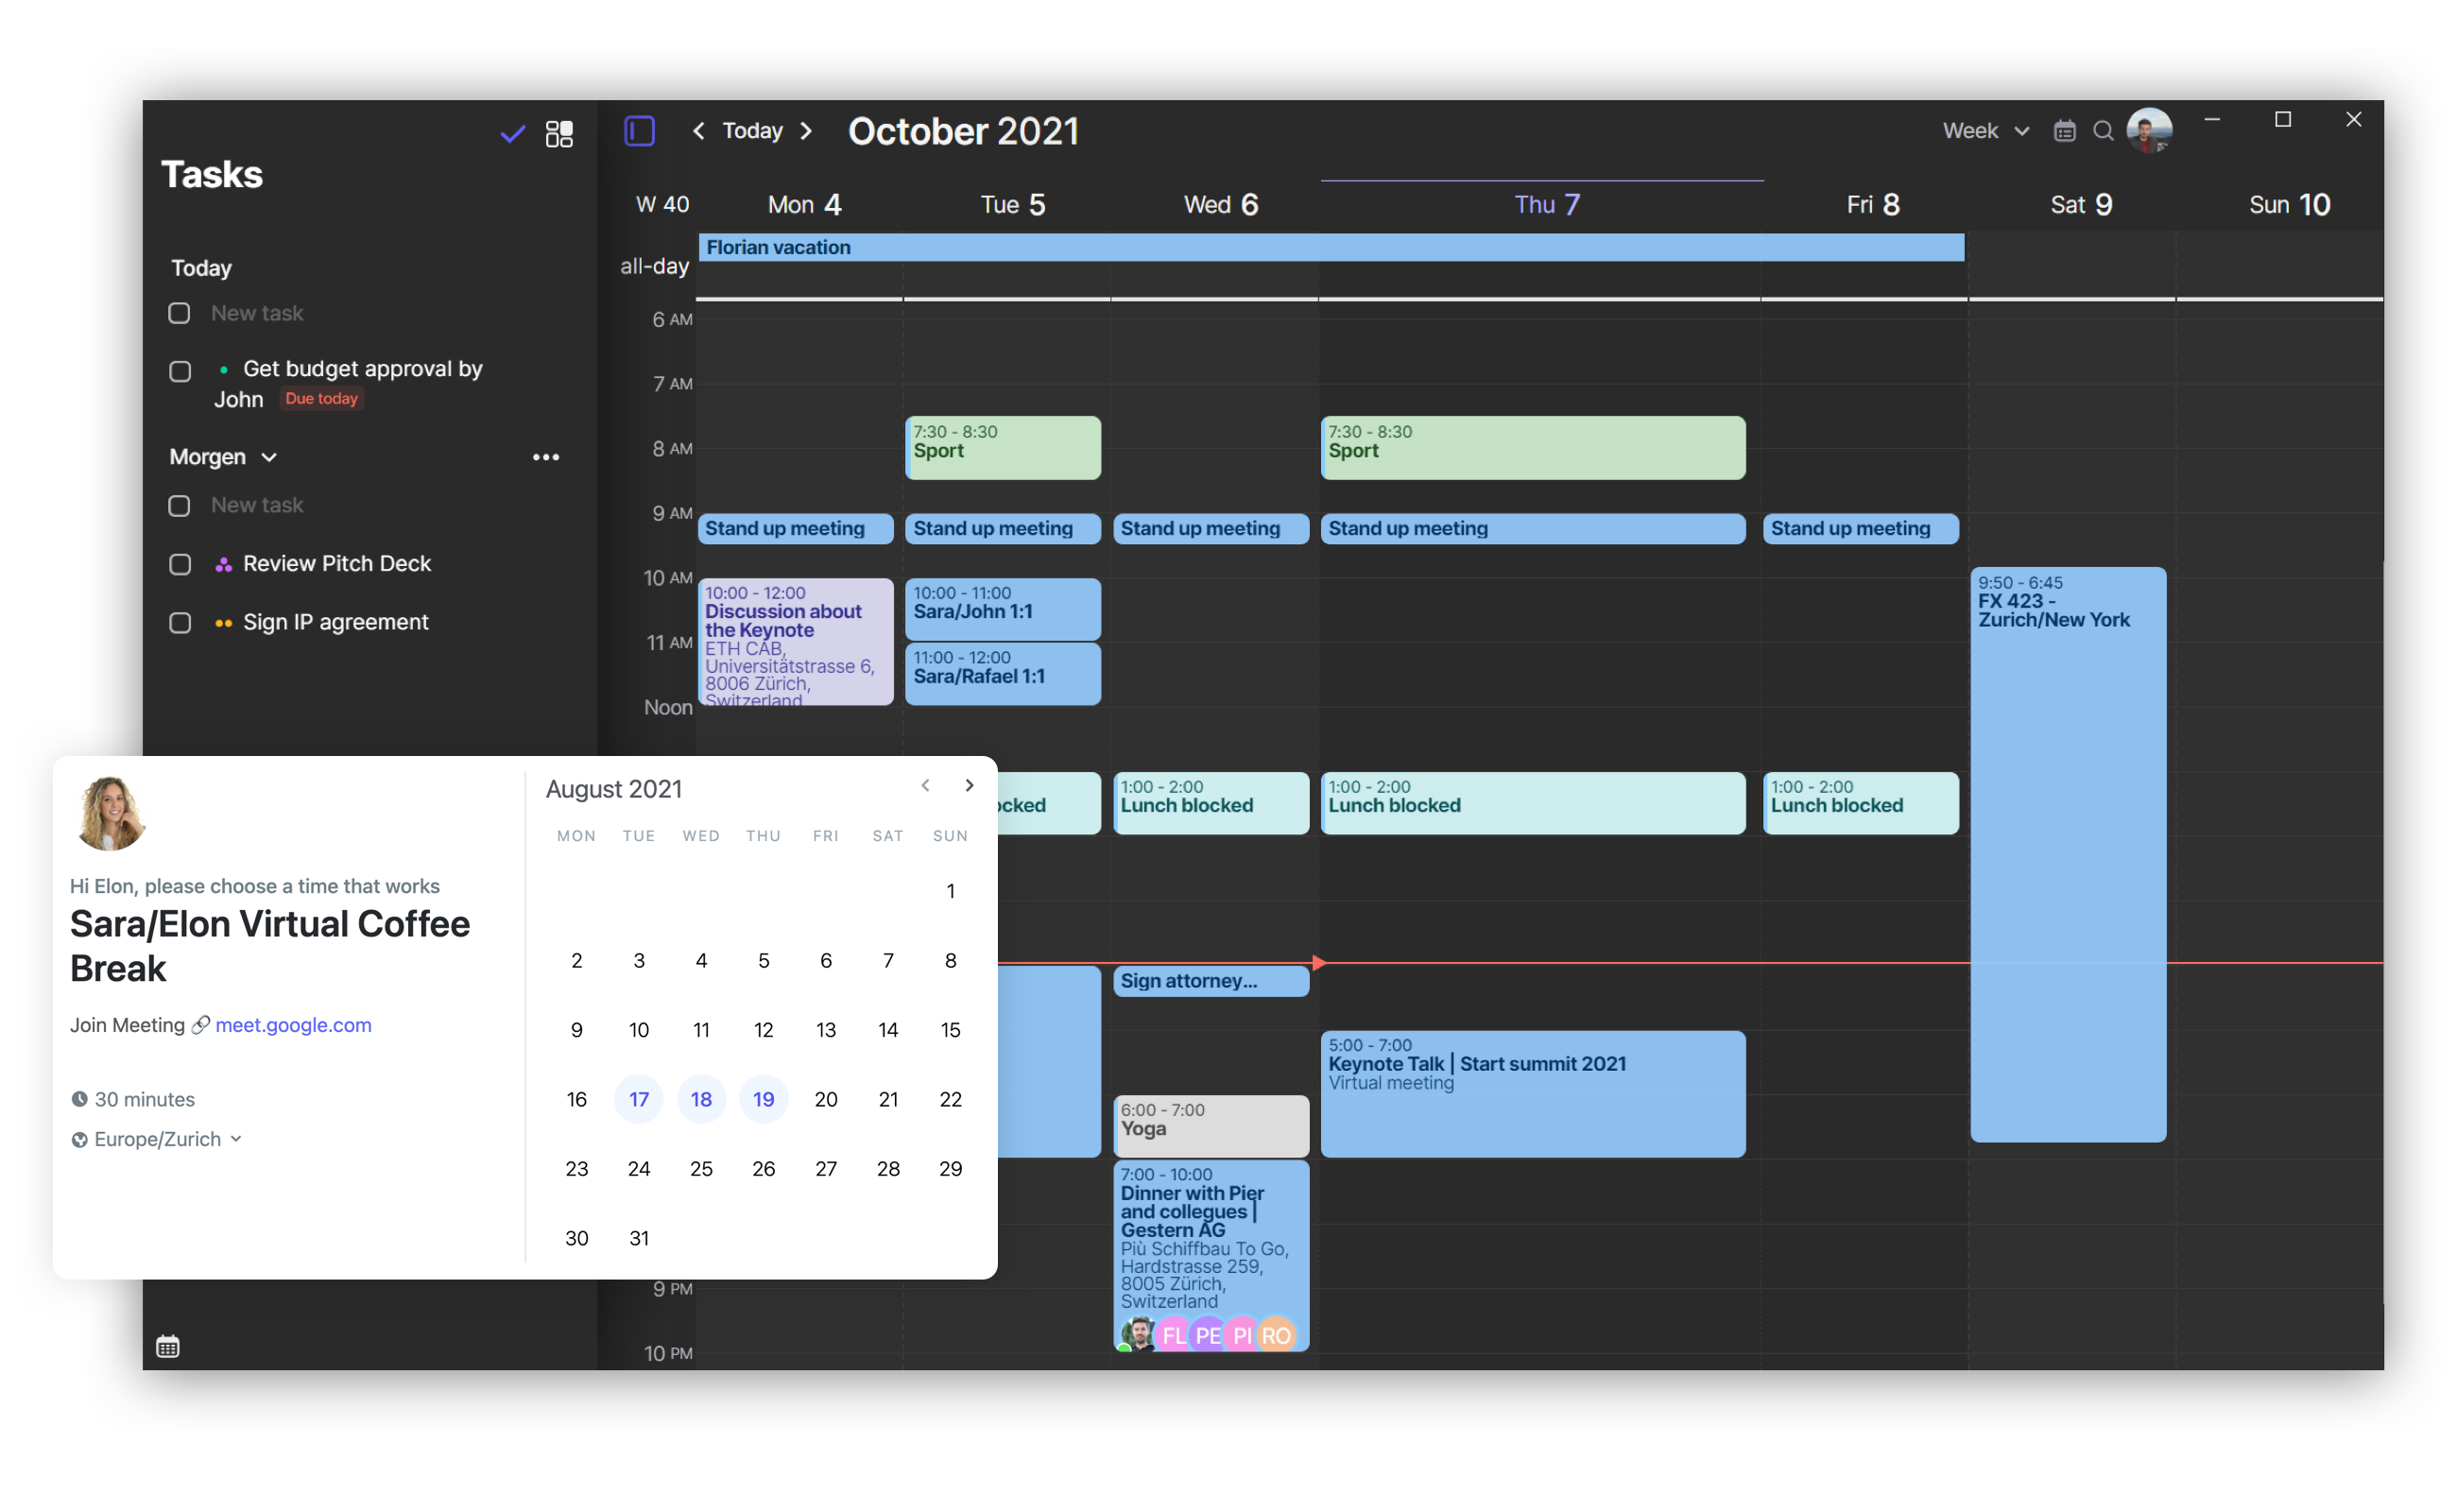Go to next month in the August 2021 picker
The height and width of the screenshot is (1512, 2457).
coord(967,786)
